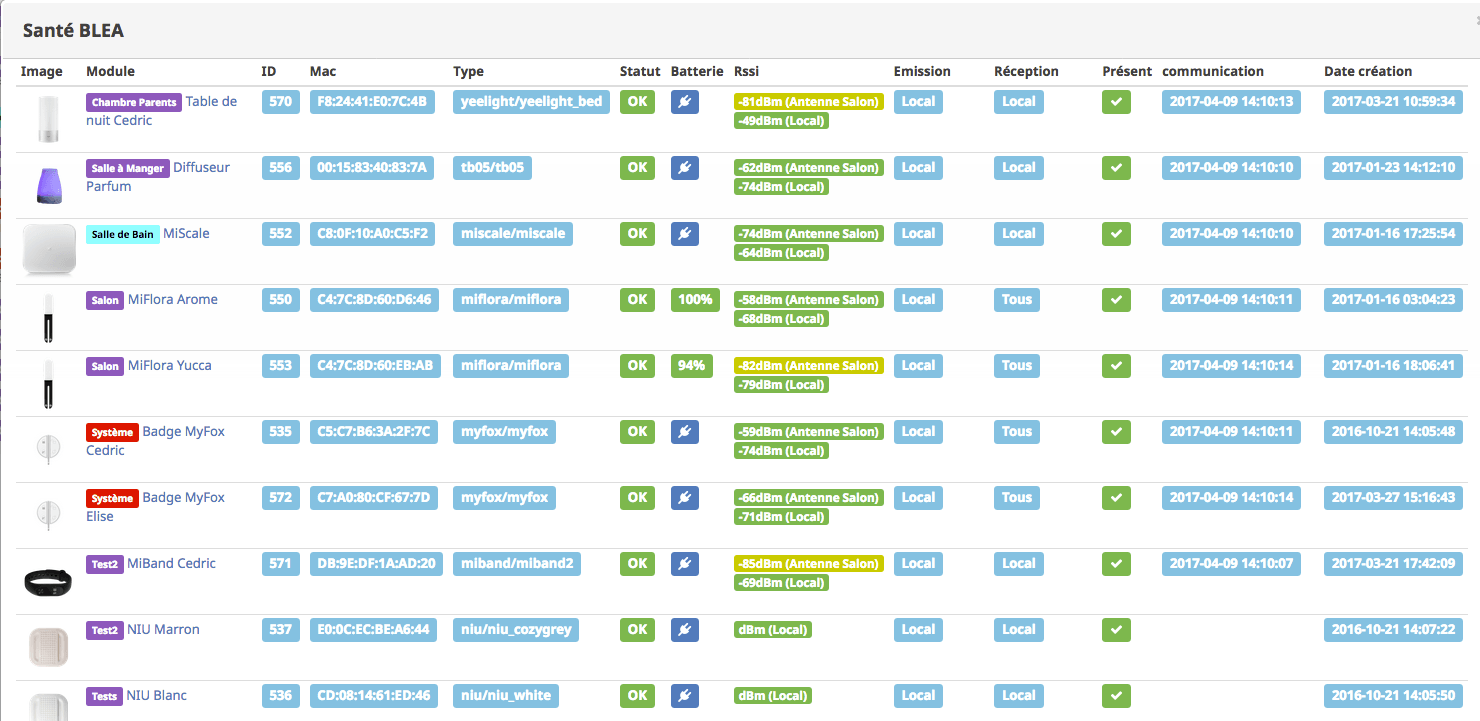Click communication time 2017-04-09 14:10:07
Screen dimensions: 1480x721
[1231, 563]
